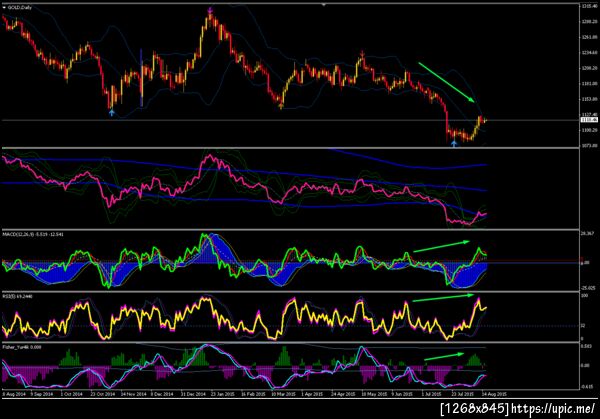Select the purple vertical line on the price chart
The height and width of the screenshot is (419, 600).
click(x=141, y=78)
